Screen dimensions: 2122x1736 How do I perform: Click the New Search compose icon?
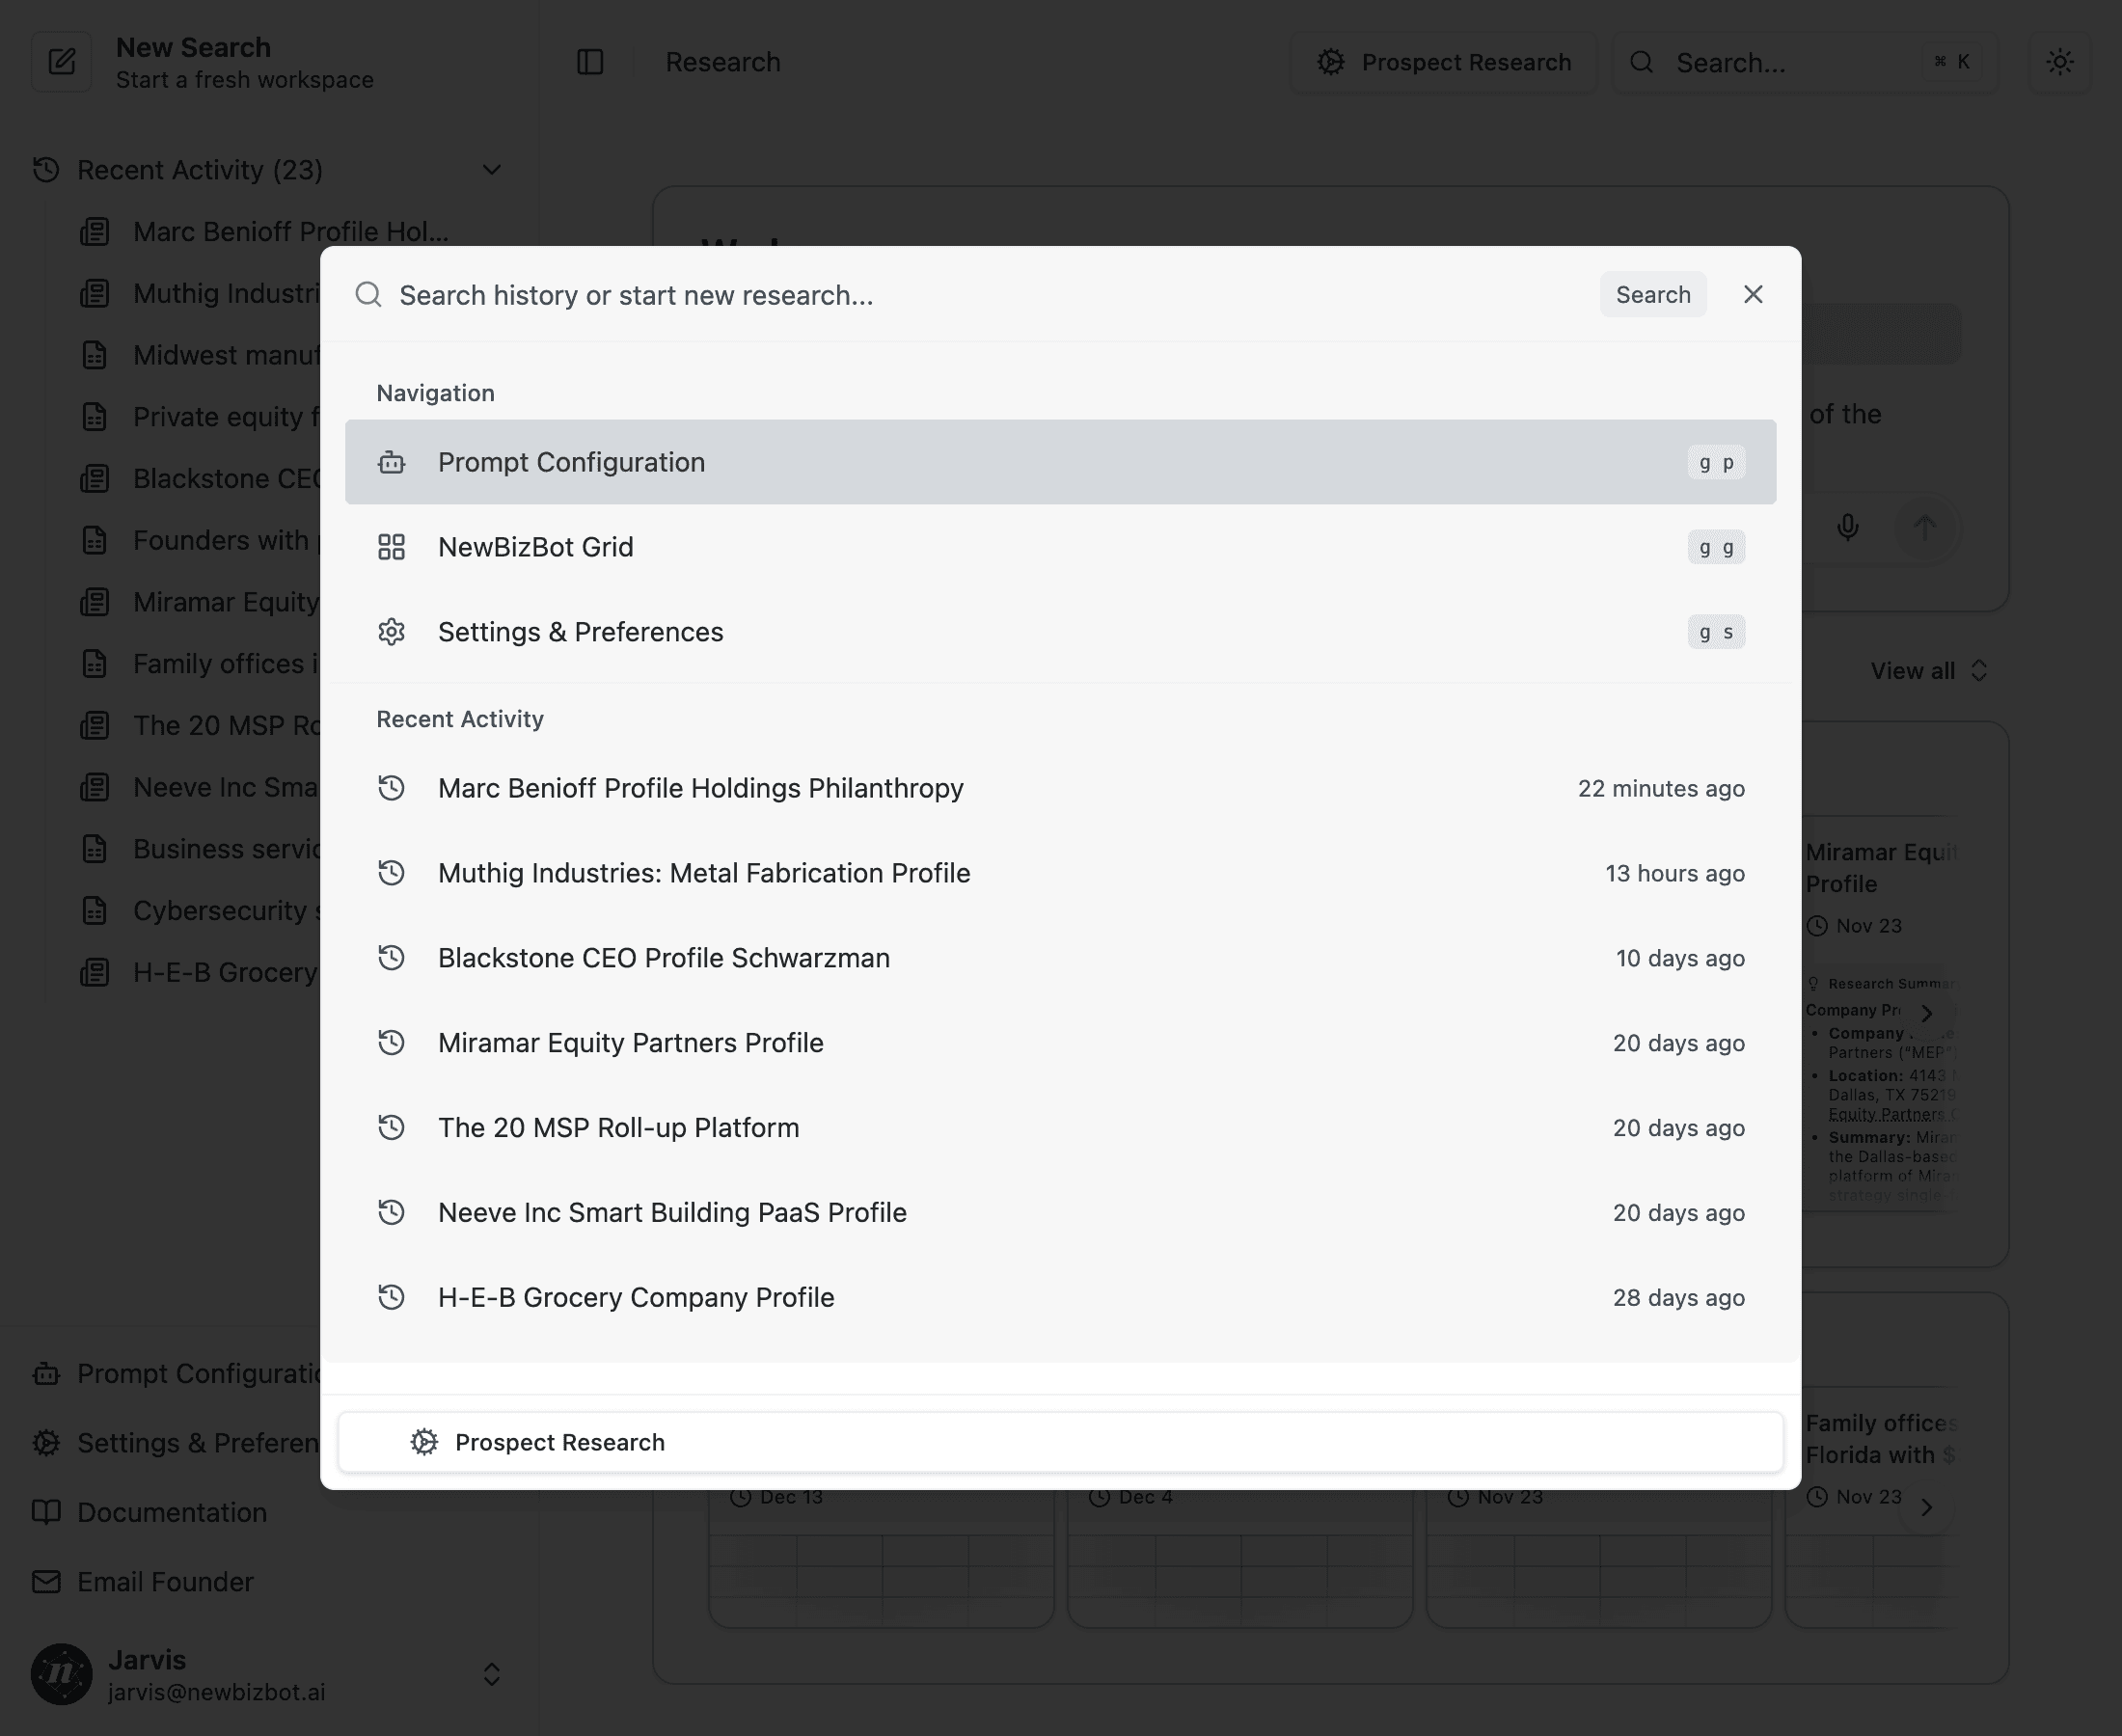pos(62,62)
